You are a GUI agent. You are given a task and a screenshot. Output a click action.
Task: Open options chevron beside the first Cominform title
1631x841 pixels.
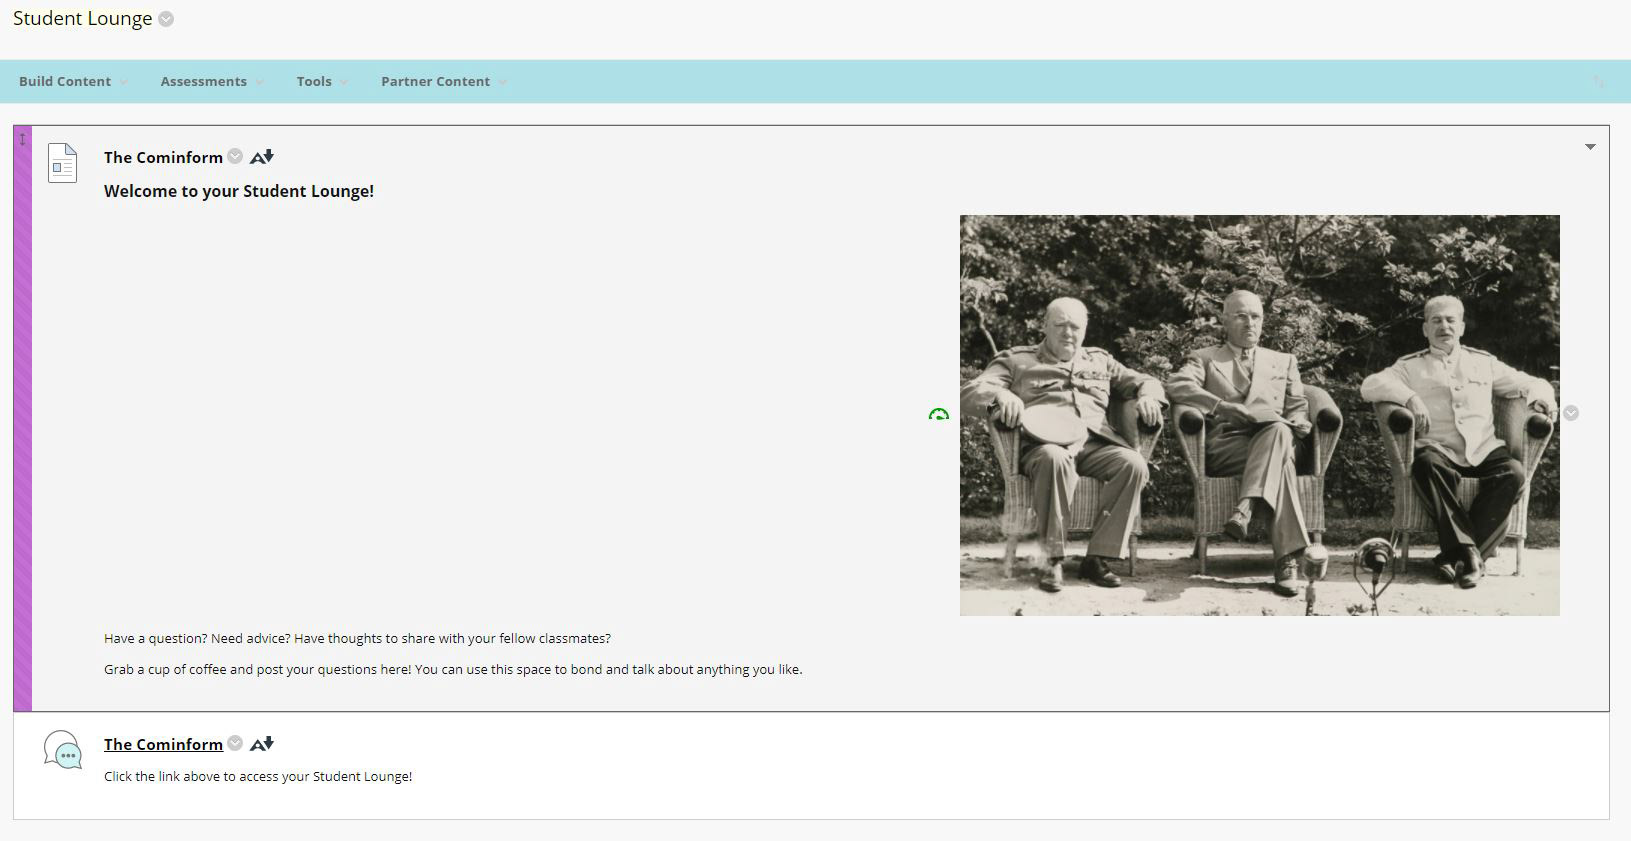coord(235,156)
